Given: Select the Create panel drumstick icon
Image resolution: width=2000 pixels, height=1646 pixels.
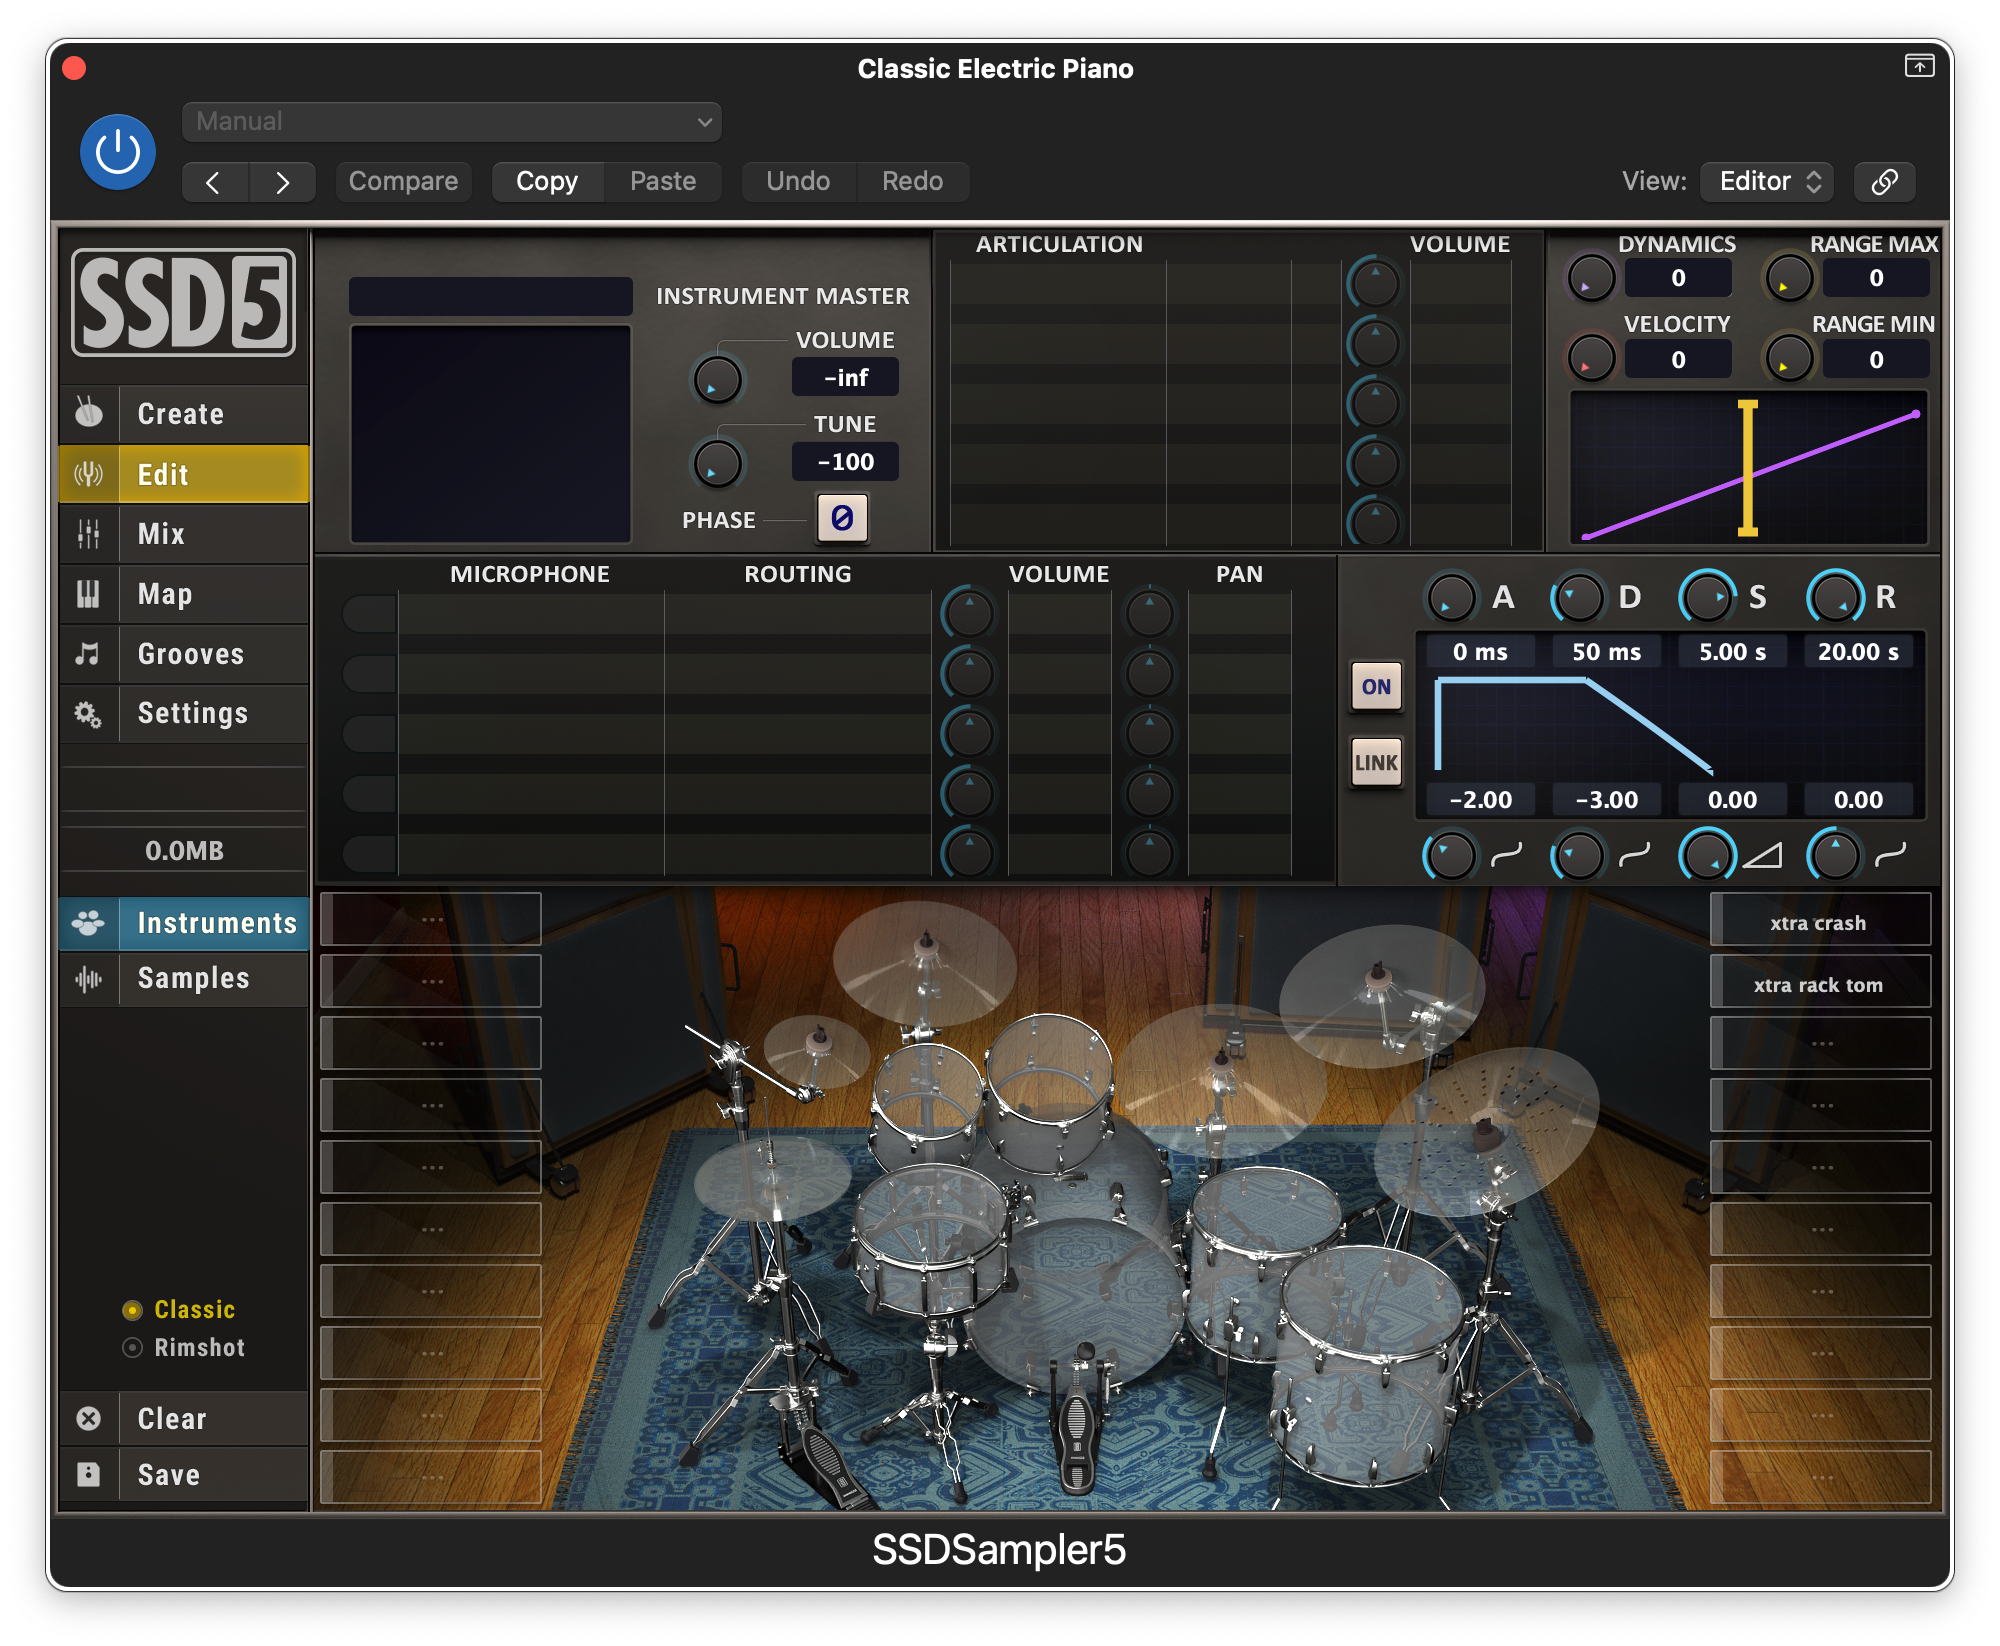Looking at the screenshot, I should [x=88, y=413].
